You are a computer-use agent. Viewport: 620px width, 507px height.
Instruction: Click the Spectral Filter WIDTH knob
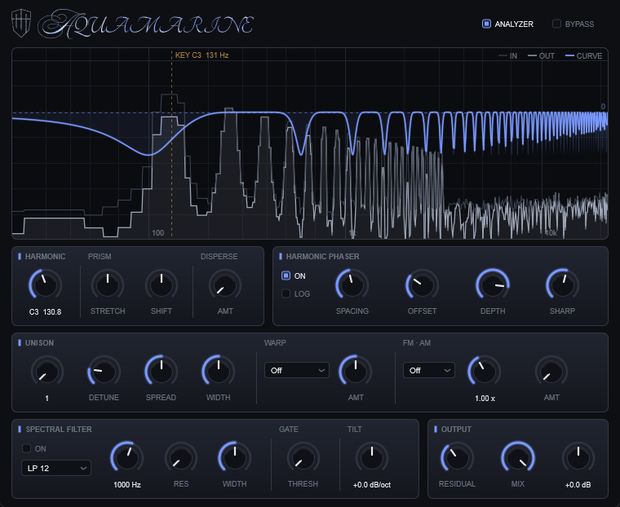click(x=234, y=458)
